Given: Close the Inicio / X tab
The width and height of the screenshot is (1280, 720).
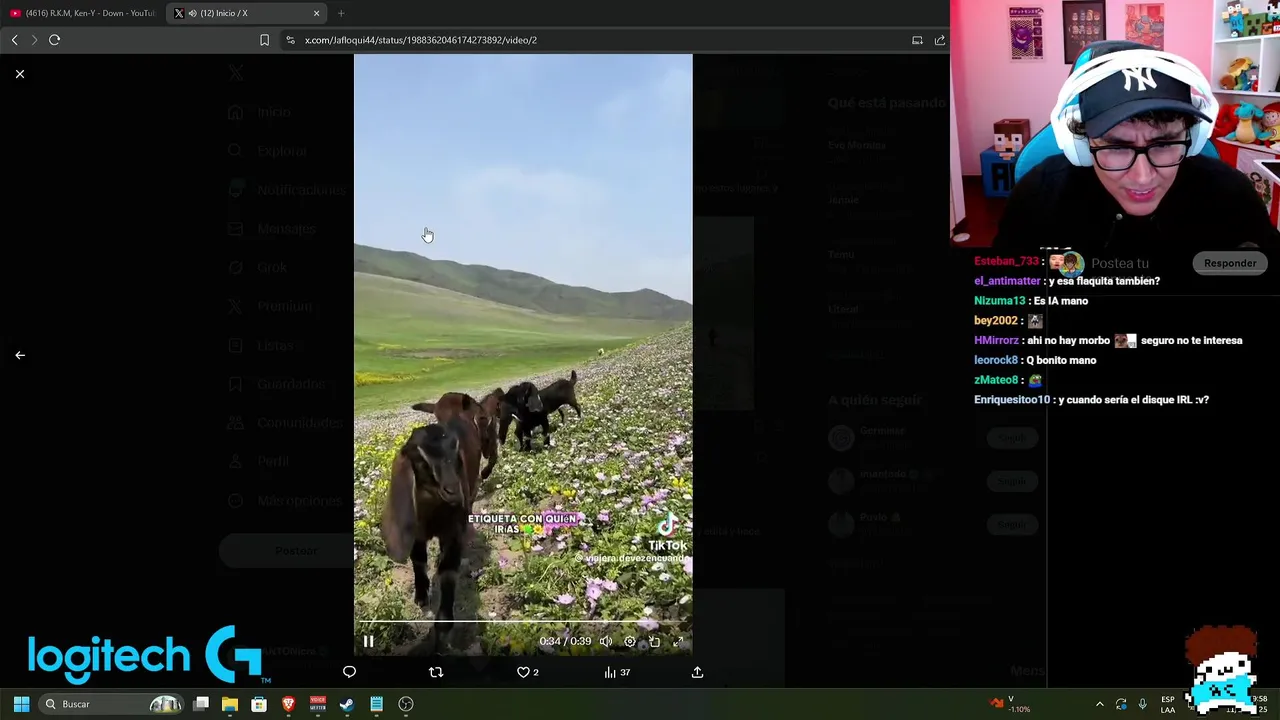Looking at the screenshot, I should [316, 13].
